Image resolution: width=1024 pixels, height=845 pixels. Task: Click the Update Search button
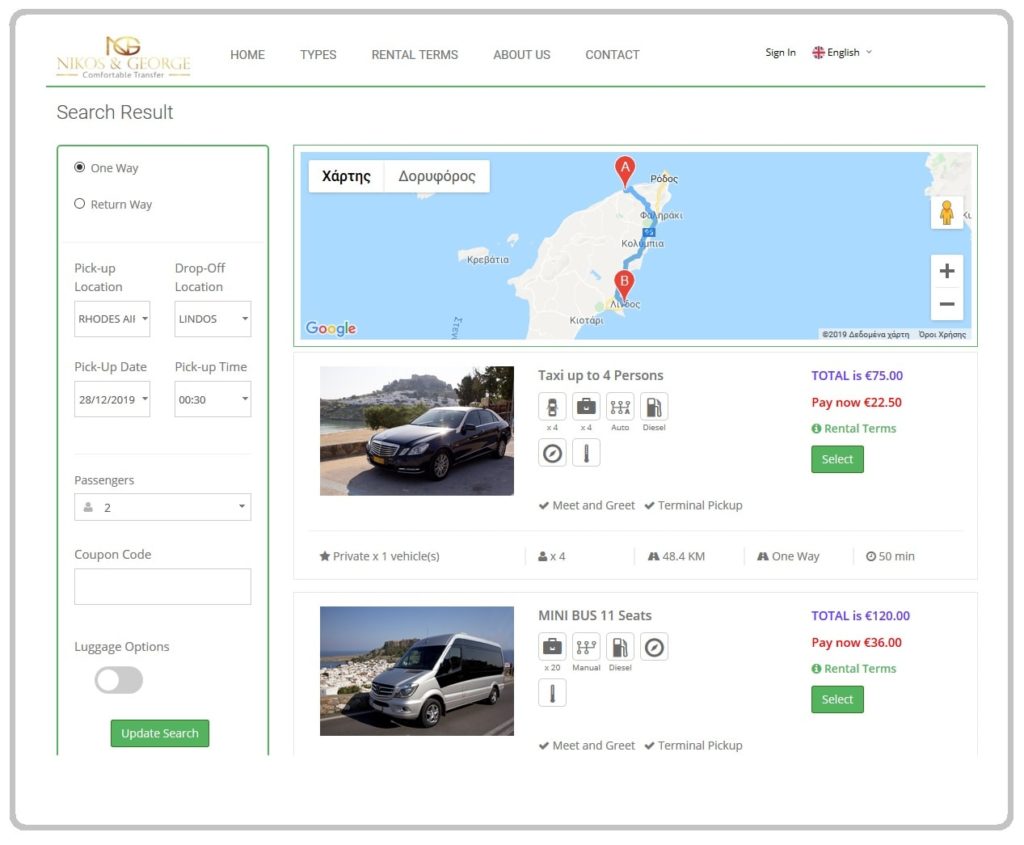pyautogui.click(x=160, y=734)
